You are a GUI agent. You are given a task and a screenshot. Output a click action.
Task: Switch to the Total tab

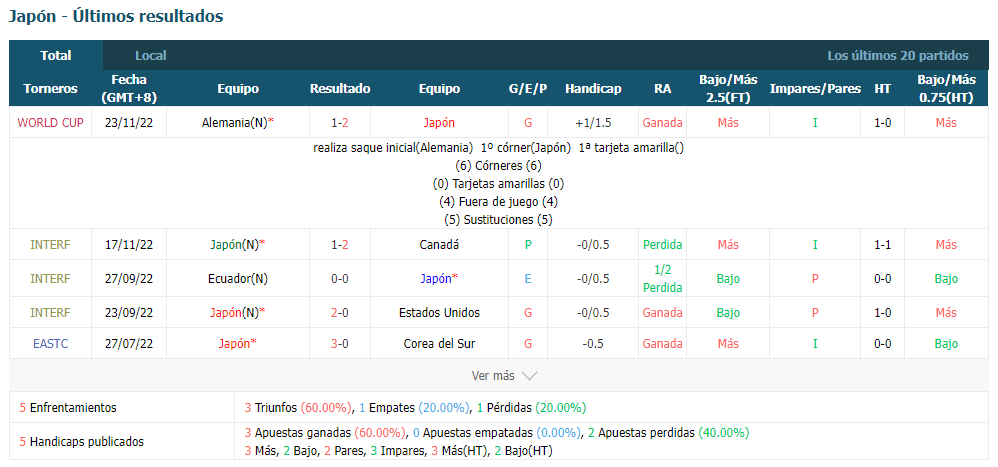coord(56,55)
